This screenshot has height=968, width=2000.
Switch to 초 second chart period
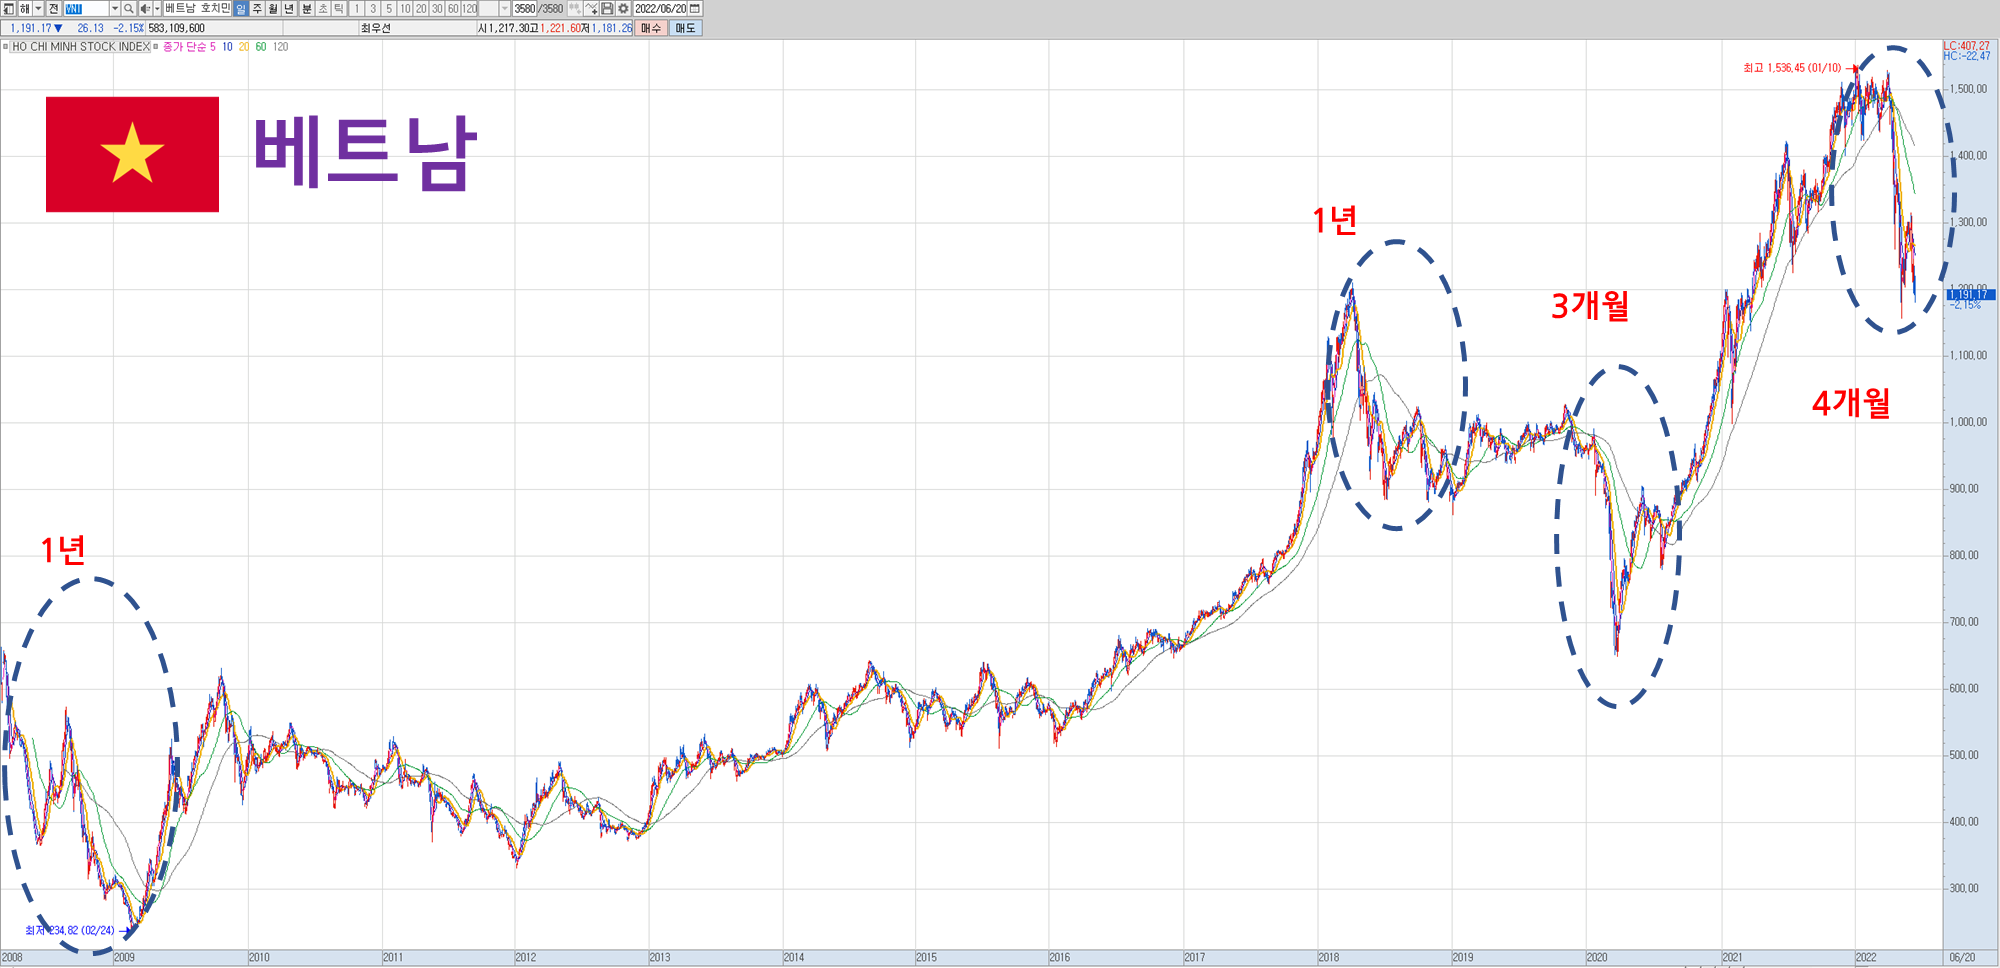pos(323,8)
